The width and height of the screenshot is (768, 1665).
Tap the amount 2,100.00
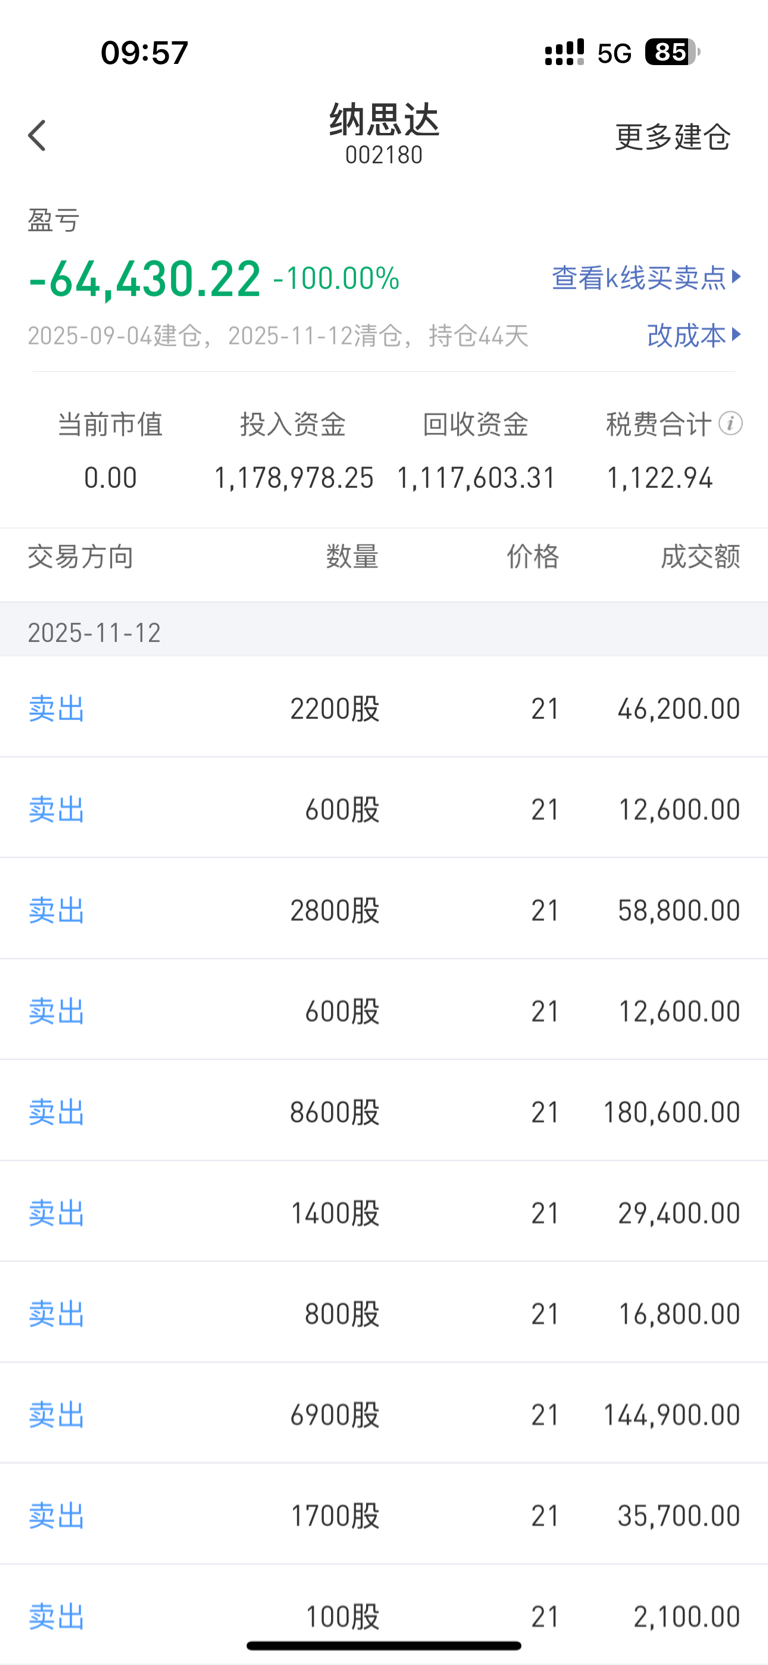(x=687, y=1617)
